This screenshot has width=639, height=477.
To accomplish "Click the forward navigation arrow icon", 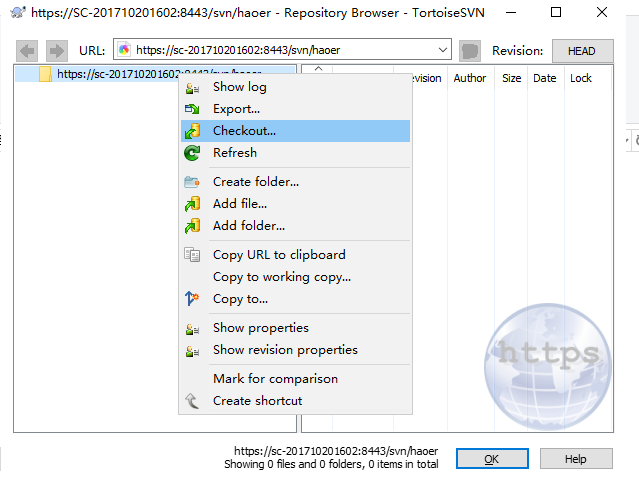I will tap(57, 51).
